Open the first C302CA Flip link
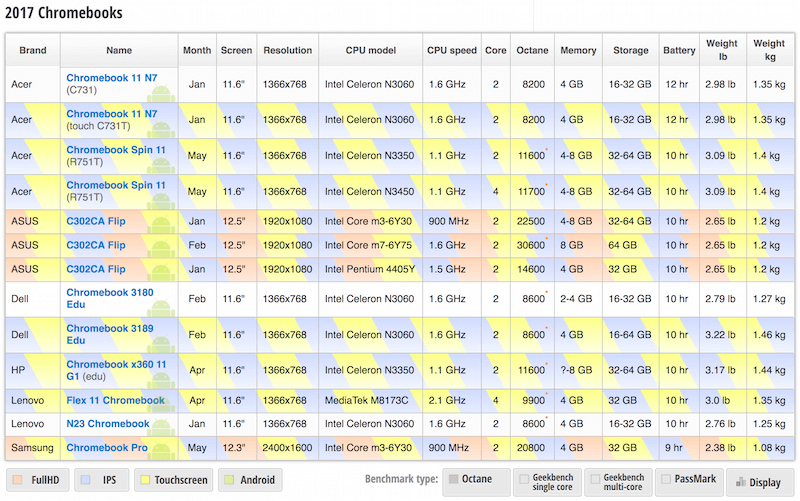The height and width of the screenshot is (501, 800). [96, 219]
